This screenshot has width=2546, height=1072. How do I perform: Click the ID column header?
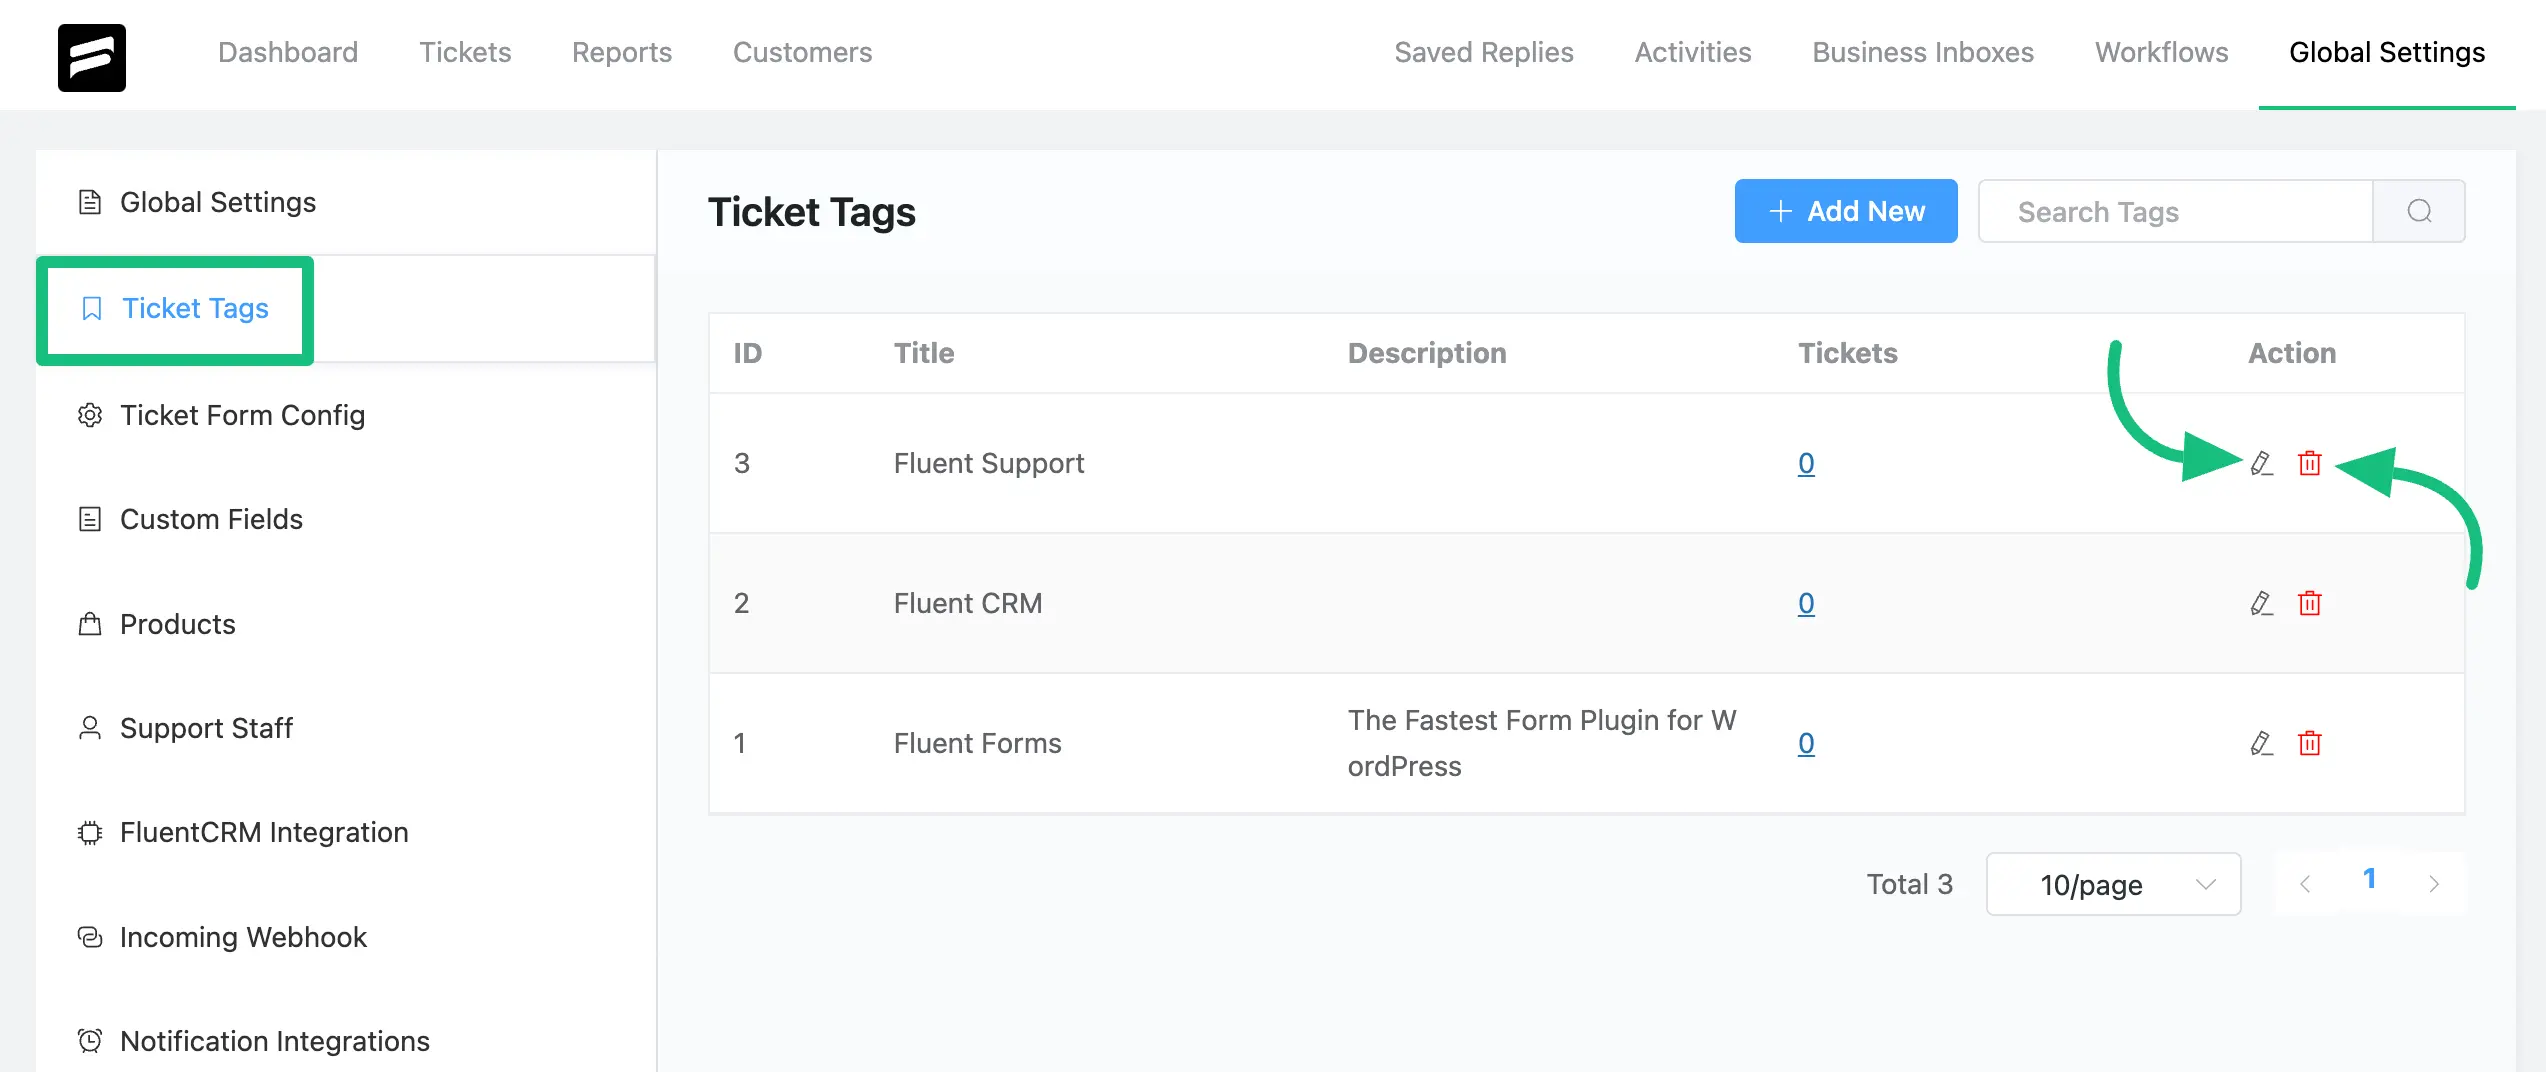tap(748, 353)
